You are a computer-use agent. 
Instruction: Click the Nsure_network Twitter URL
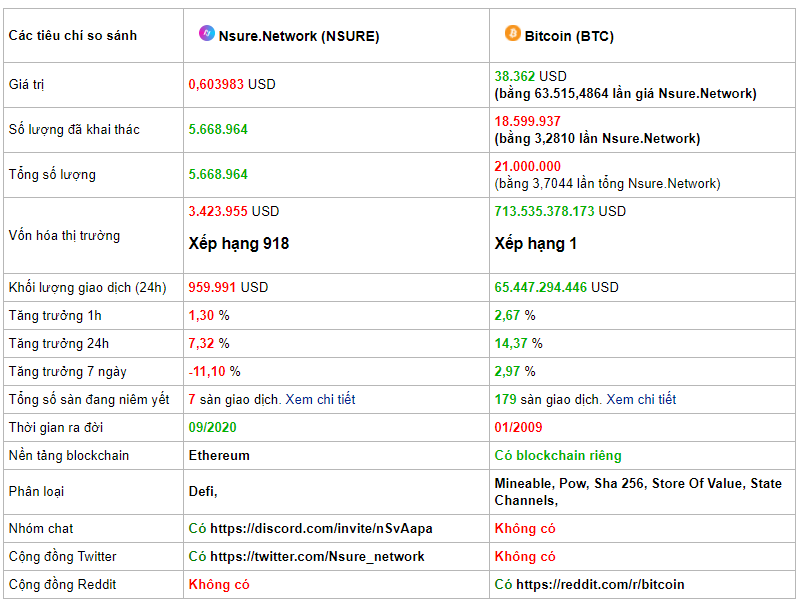[x=317, y=556]
